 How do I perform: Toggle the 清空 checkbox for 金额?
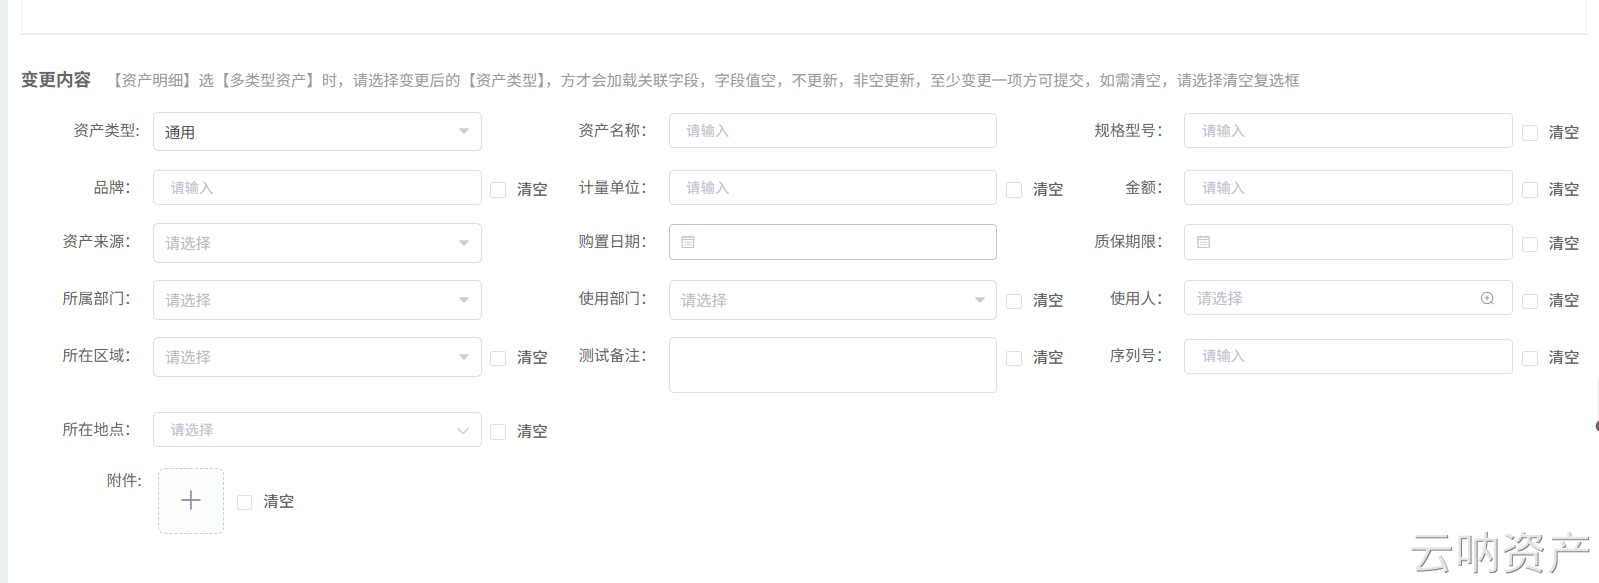click(x=1530, y=189)
